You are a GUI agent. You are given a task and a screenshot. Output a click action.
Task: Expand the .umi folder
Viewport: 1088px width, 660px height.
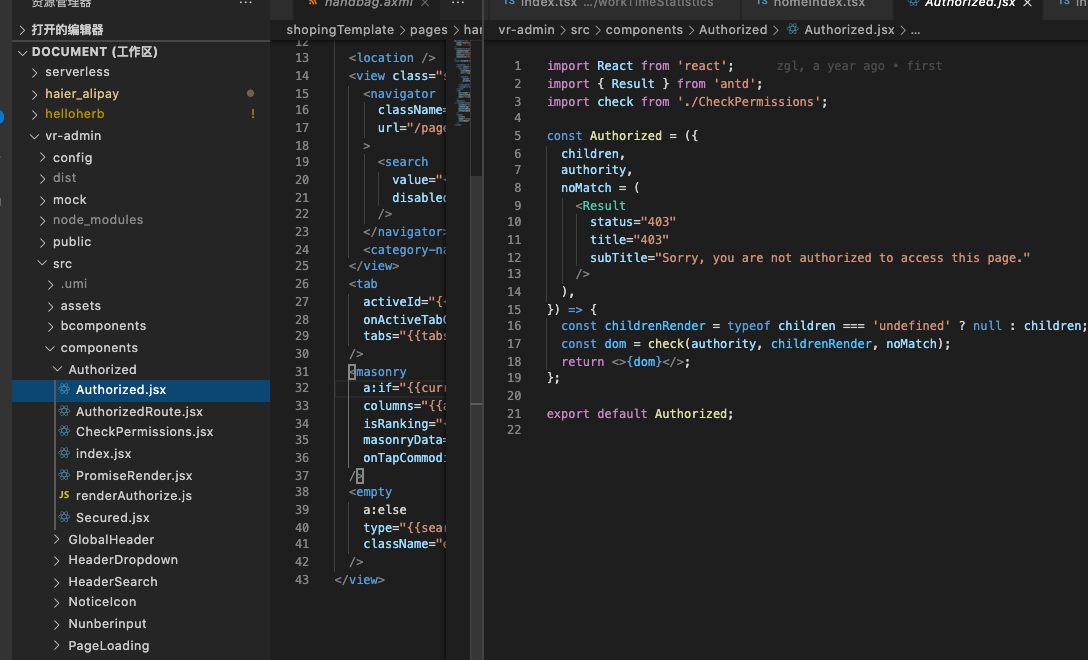point(50,284)
